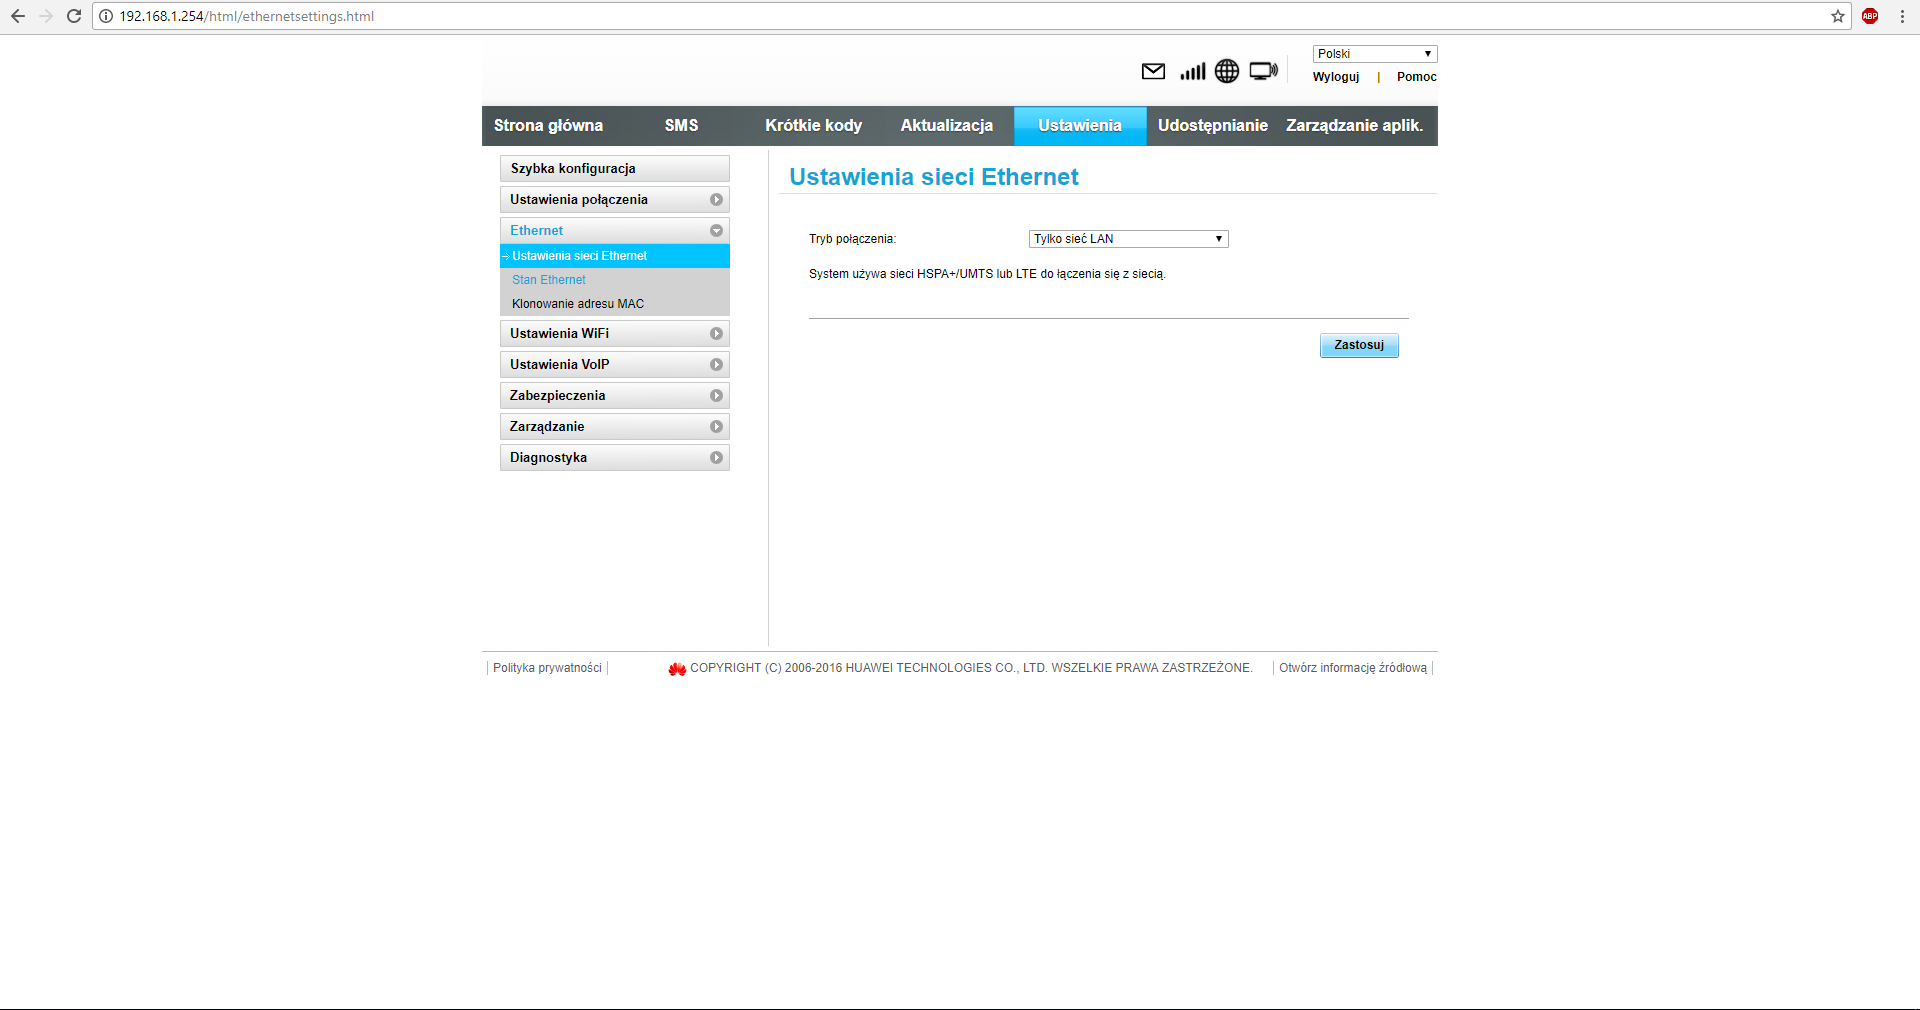Select the Ustawienia tab
Image resolution: width=1920 pixels, height=1010 pixels.
(x=1080, y=126)
